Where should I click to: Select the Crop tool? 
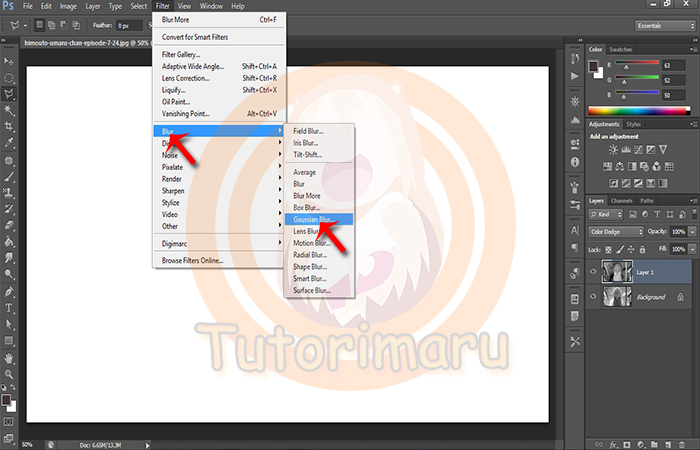pos(8,126)
